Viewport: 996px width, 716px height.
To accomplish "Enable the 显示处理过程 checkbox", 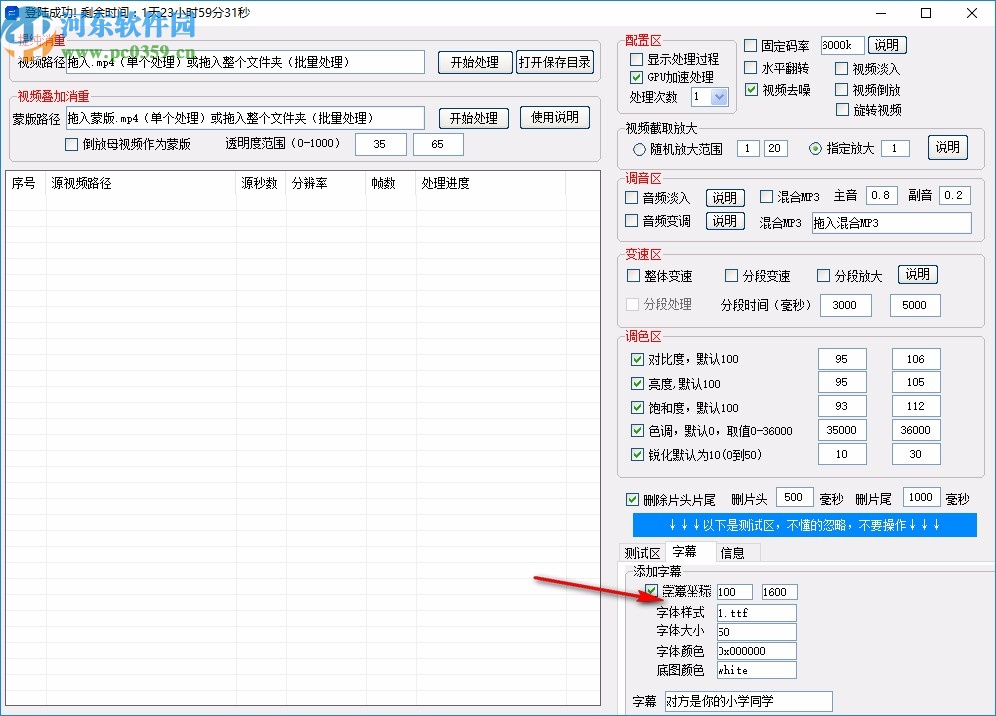I will (635, 59).
